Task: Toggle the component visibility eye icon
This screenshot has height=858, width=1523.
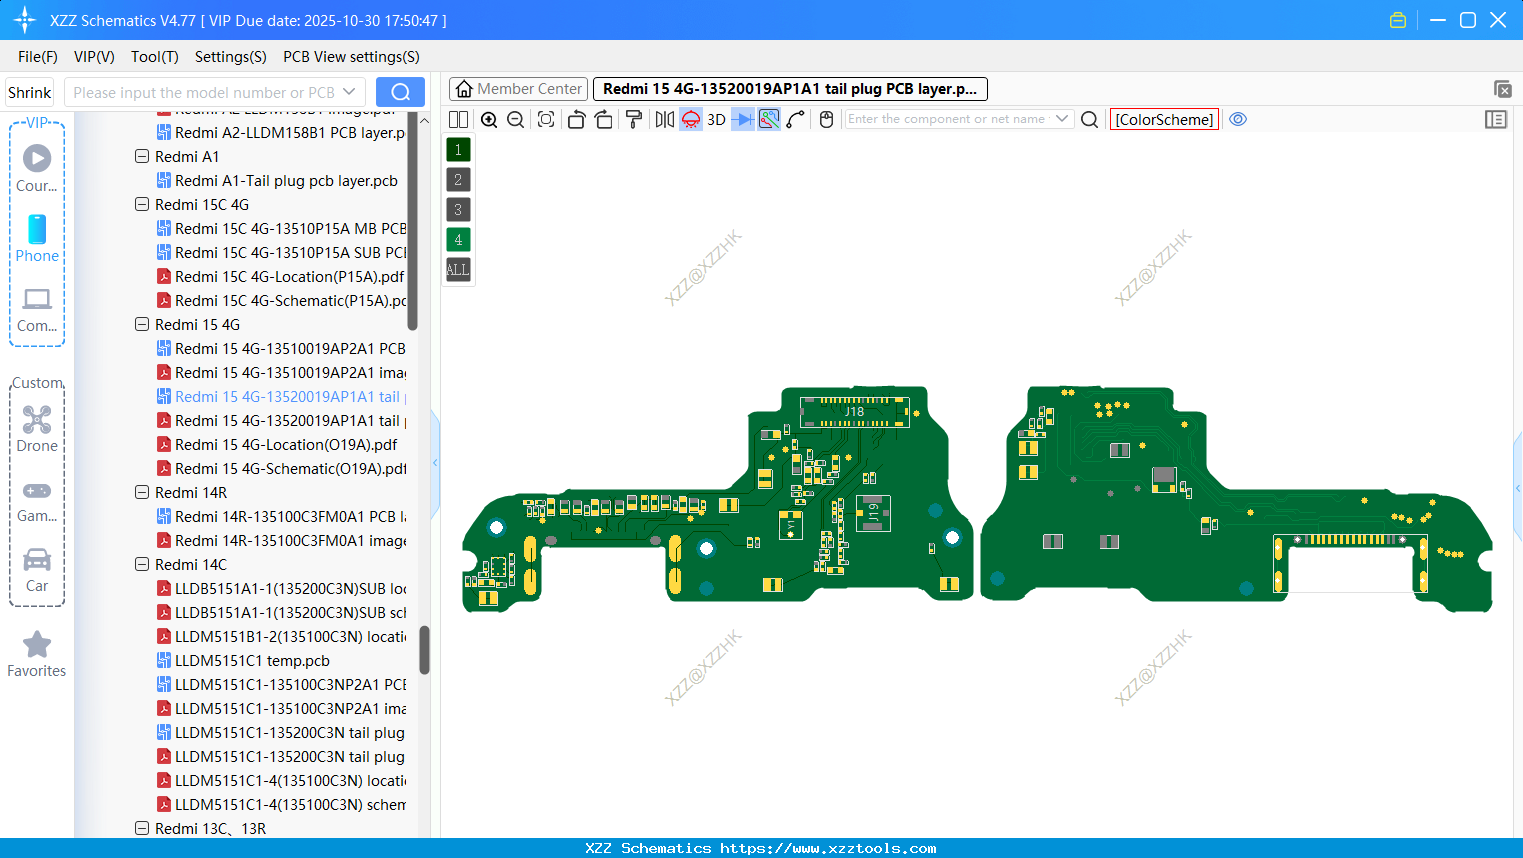Action: 1238,119
